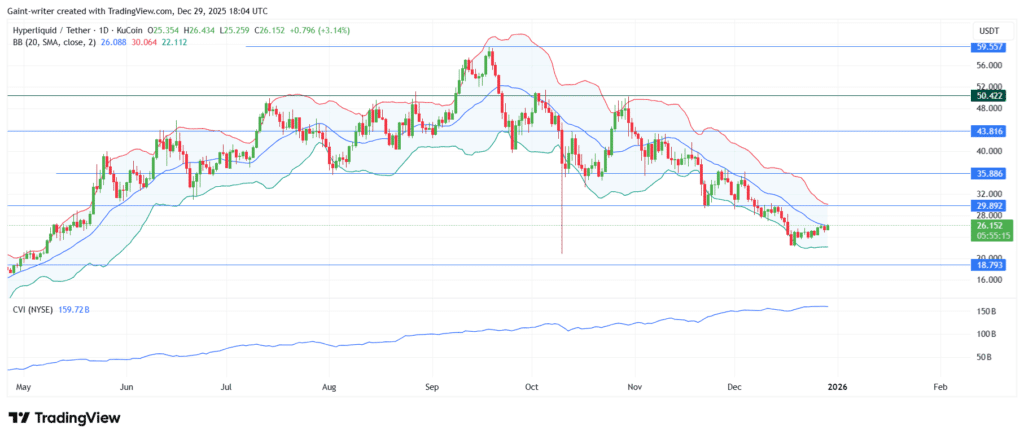The width and height of the screenshot is (1024, 439).
Task: Click the 2026 label on time axis
Action: [x=837, y=387]
